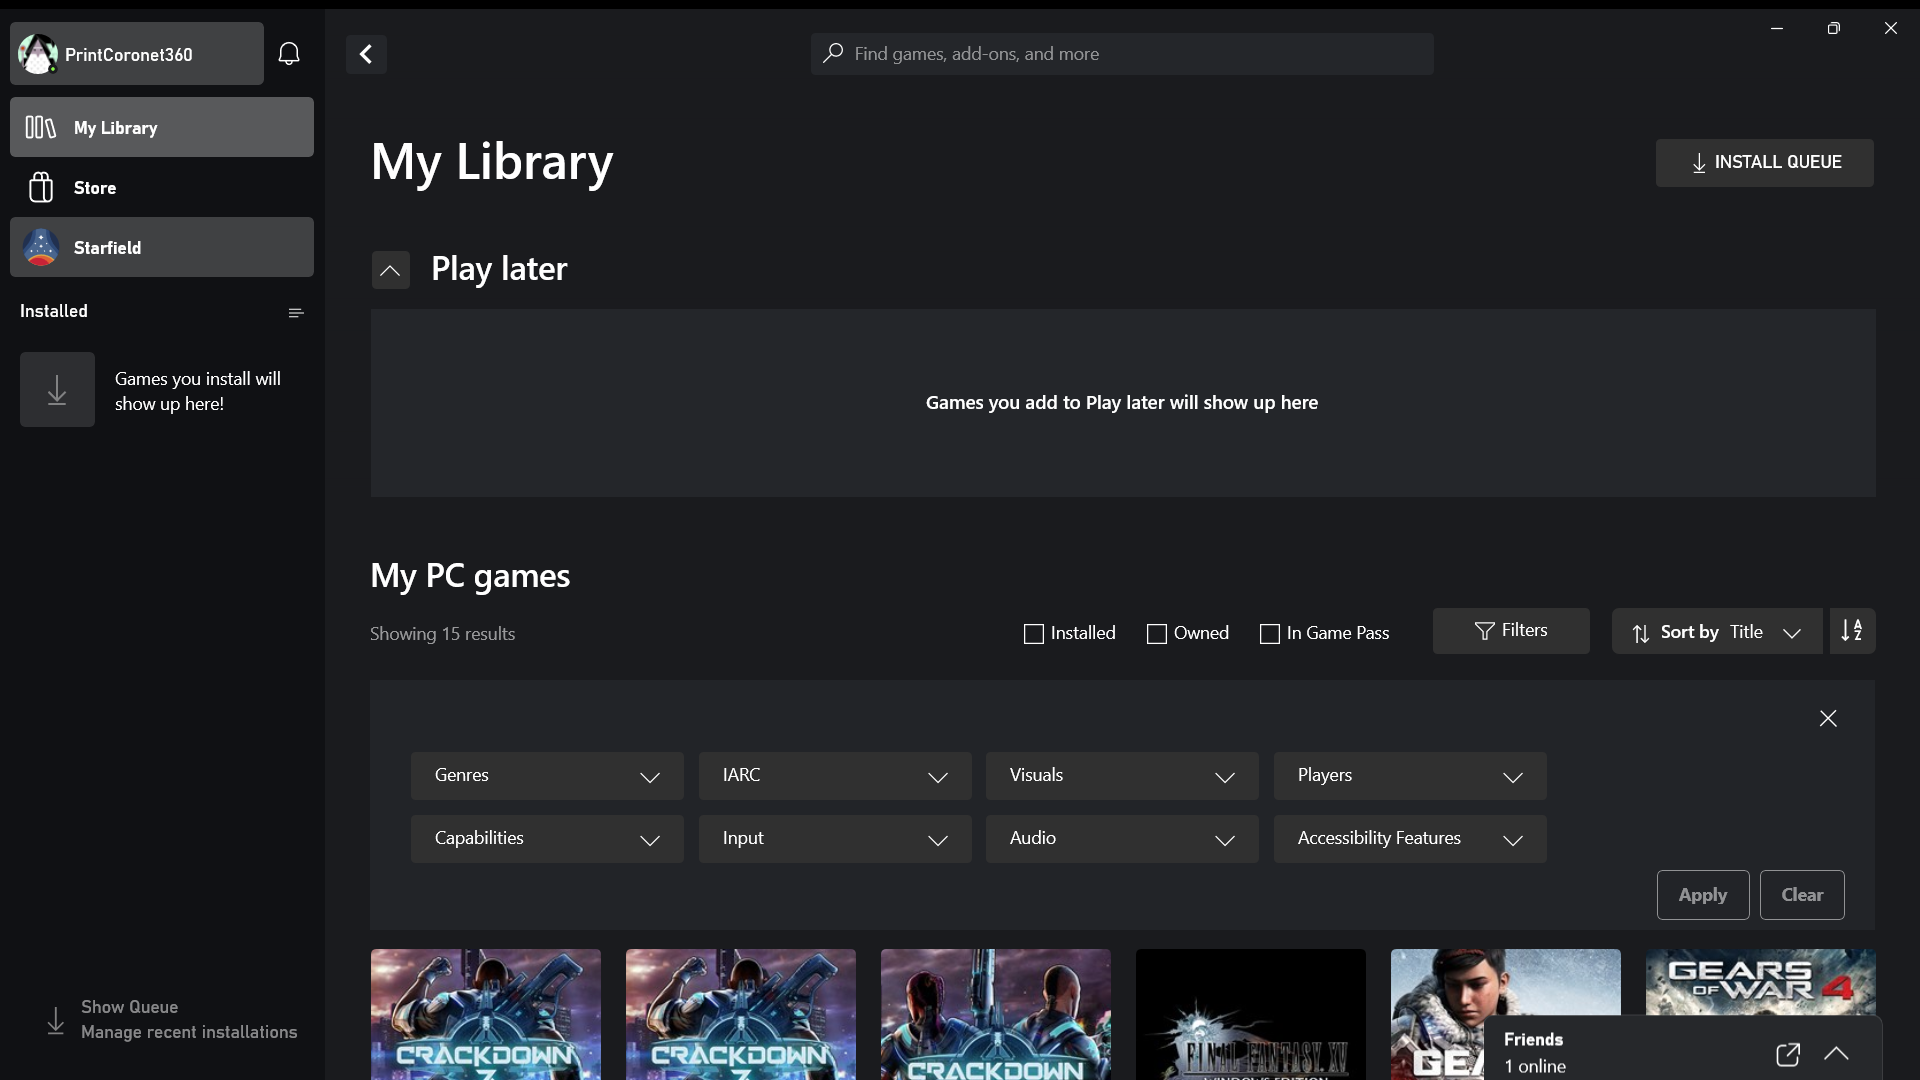Open the Sort by Title dropdown
Viewport: 1920px width, 1080px height.
point(1717,631)
